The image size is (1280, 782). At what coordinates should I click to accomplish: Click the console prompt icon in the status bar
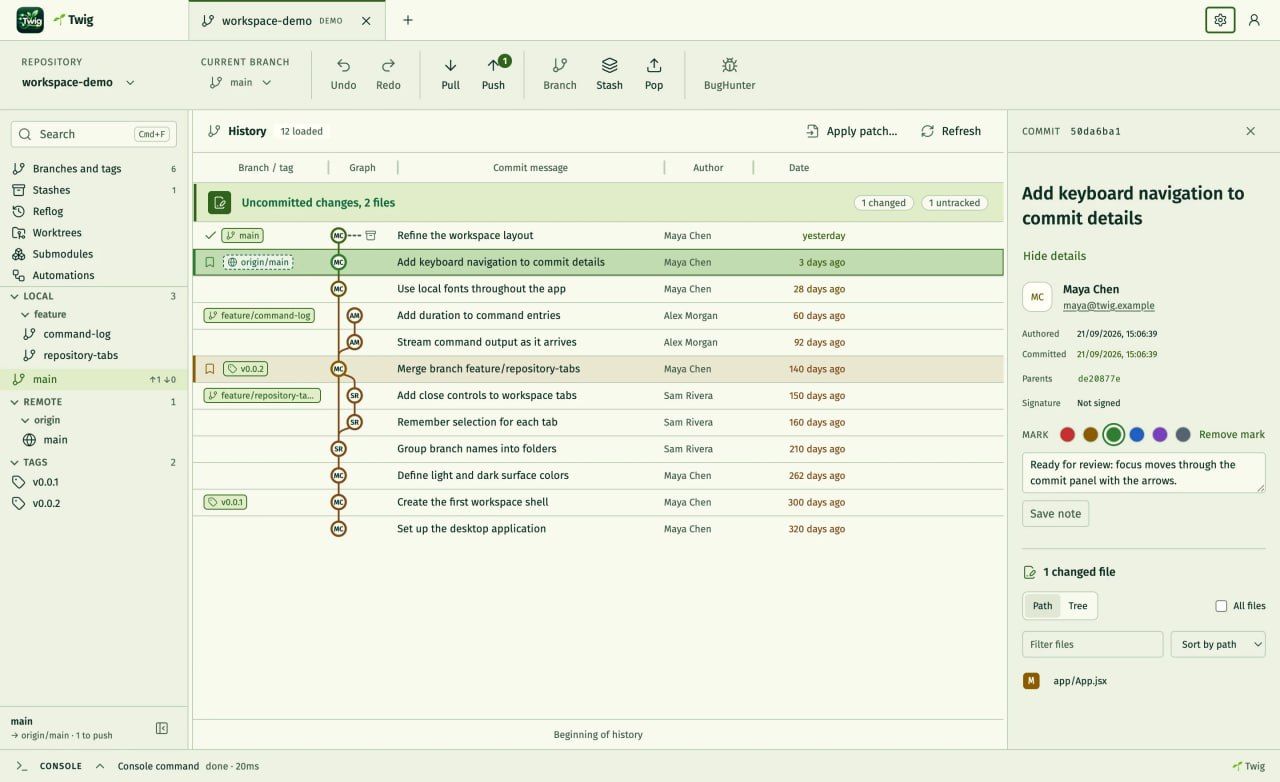click(22, 766)
